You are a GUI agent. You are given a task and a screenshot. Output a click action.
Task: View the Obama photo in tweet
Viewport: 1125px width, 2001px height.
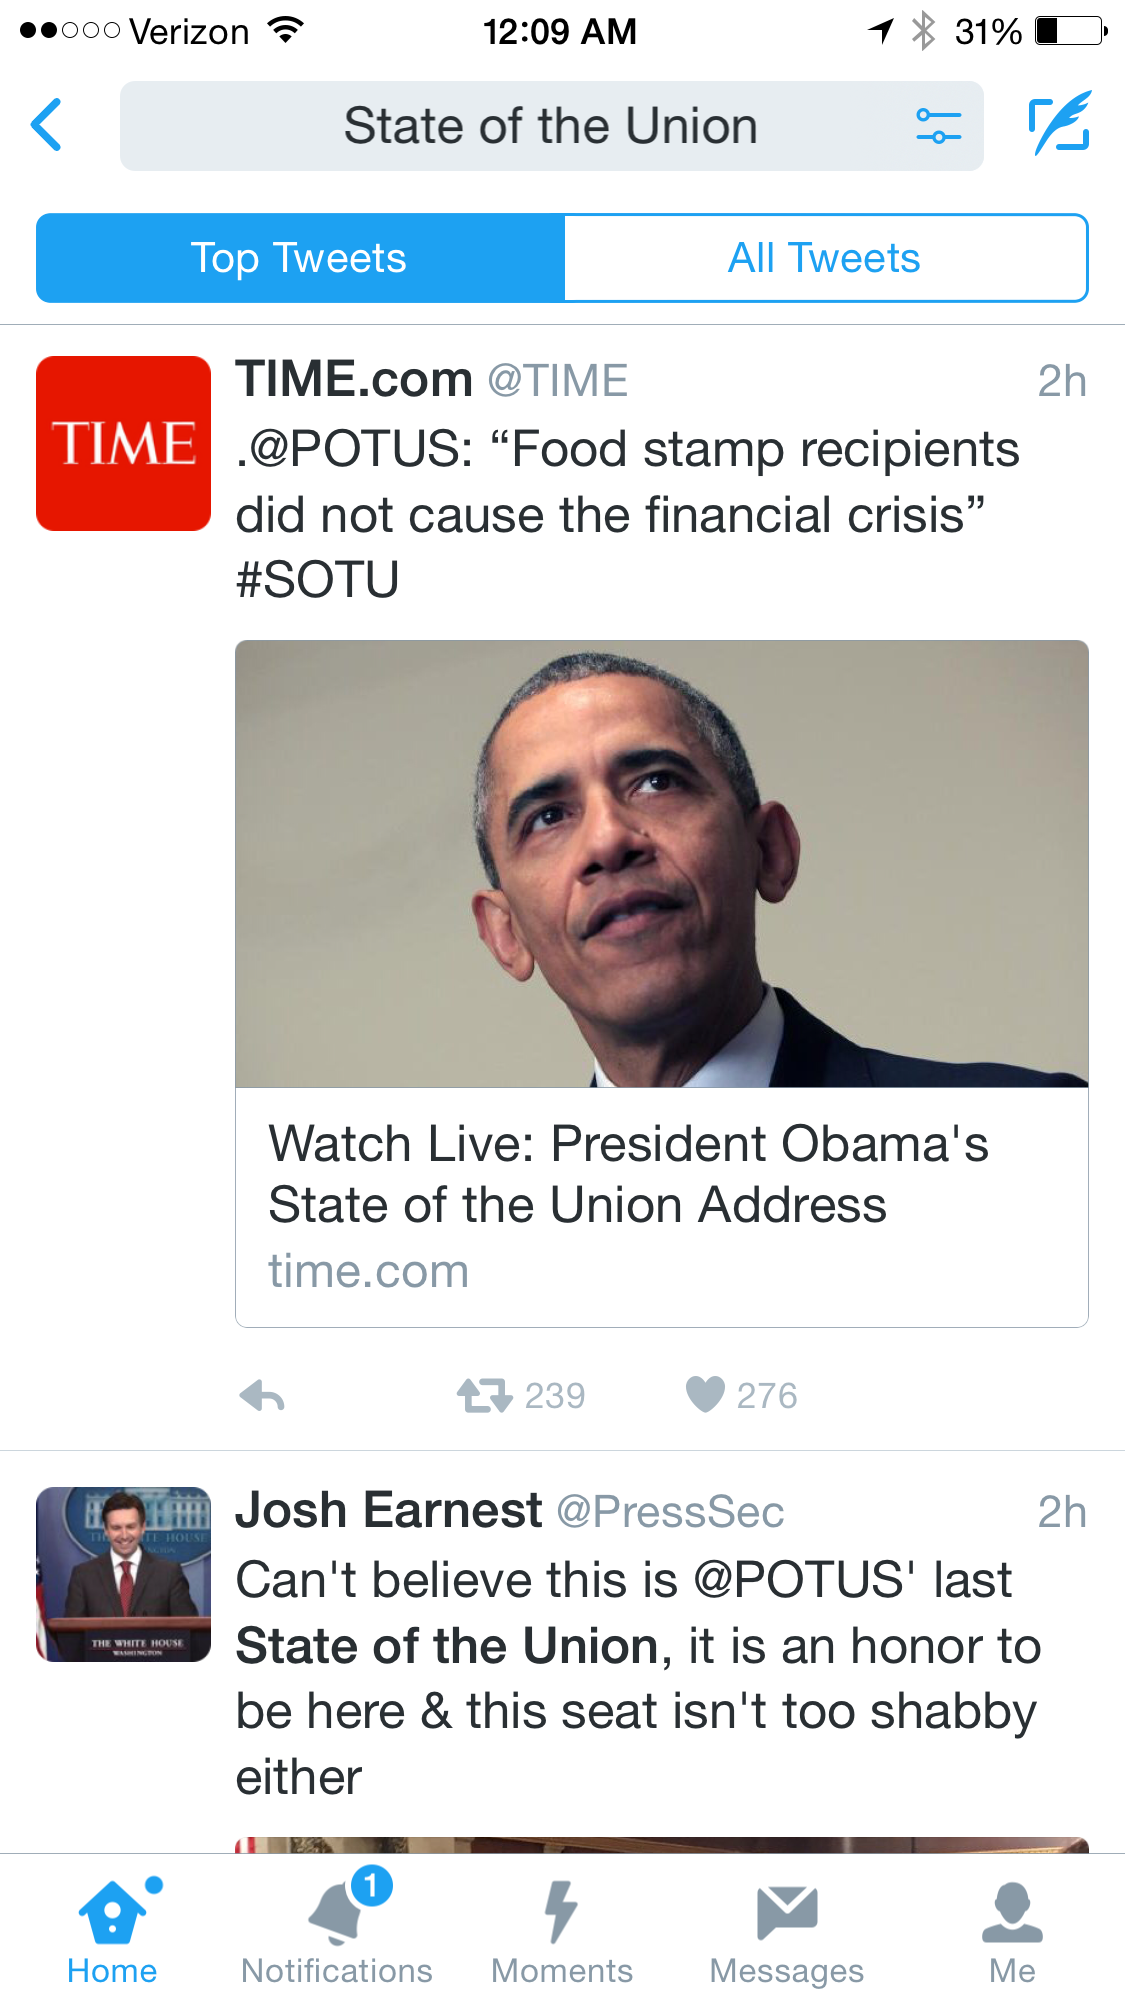(660, 863)
